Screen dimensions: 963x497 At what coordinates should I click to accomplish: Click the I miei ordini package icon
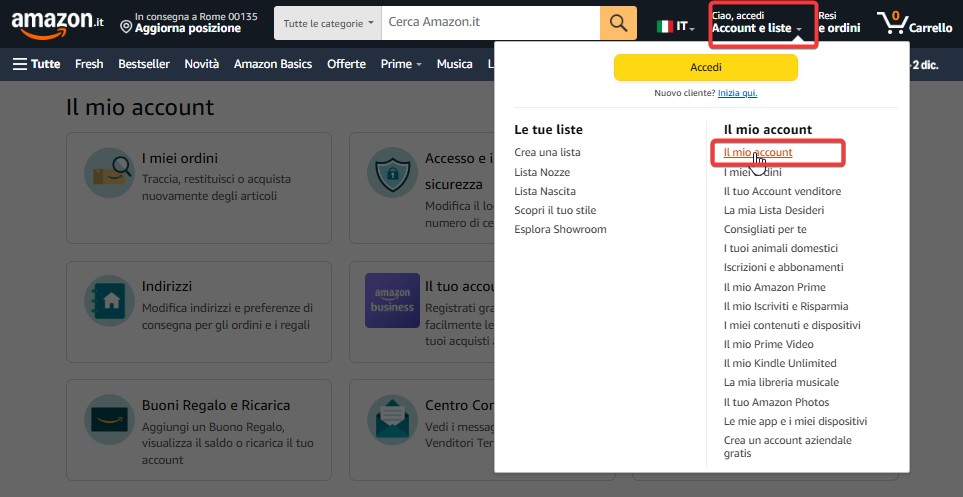click(x=107, y=171)
